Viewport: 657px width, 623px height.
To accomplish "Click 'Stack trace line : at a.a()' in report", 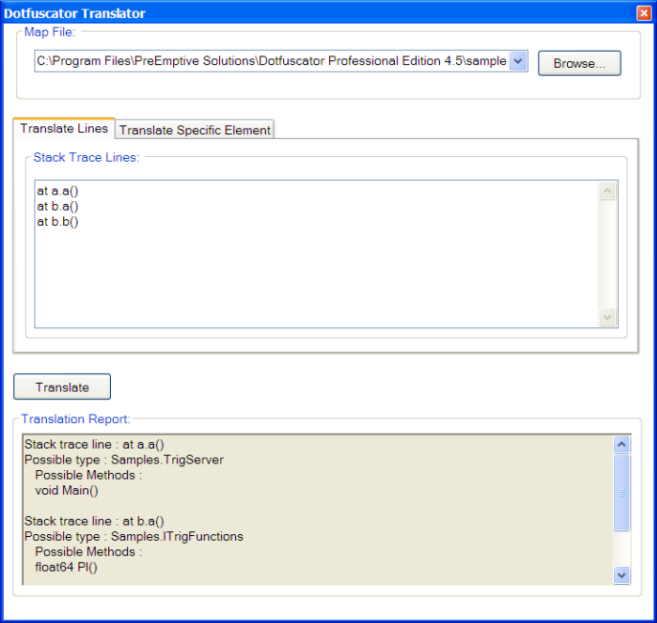I will point(94,444).
